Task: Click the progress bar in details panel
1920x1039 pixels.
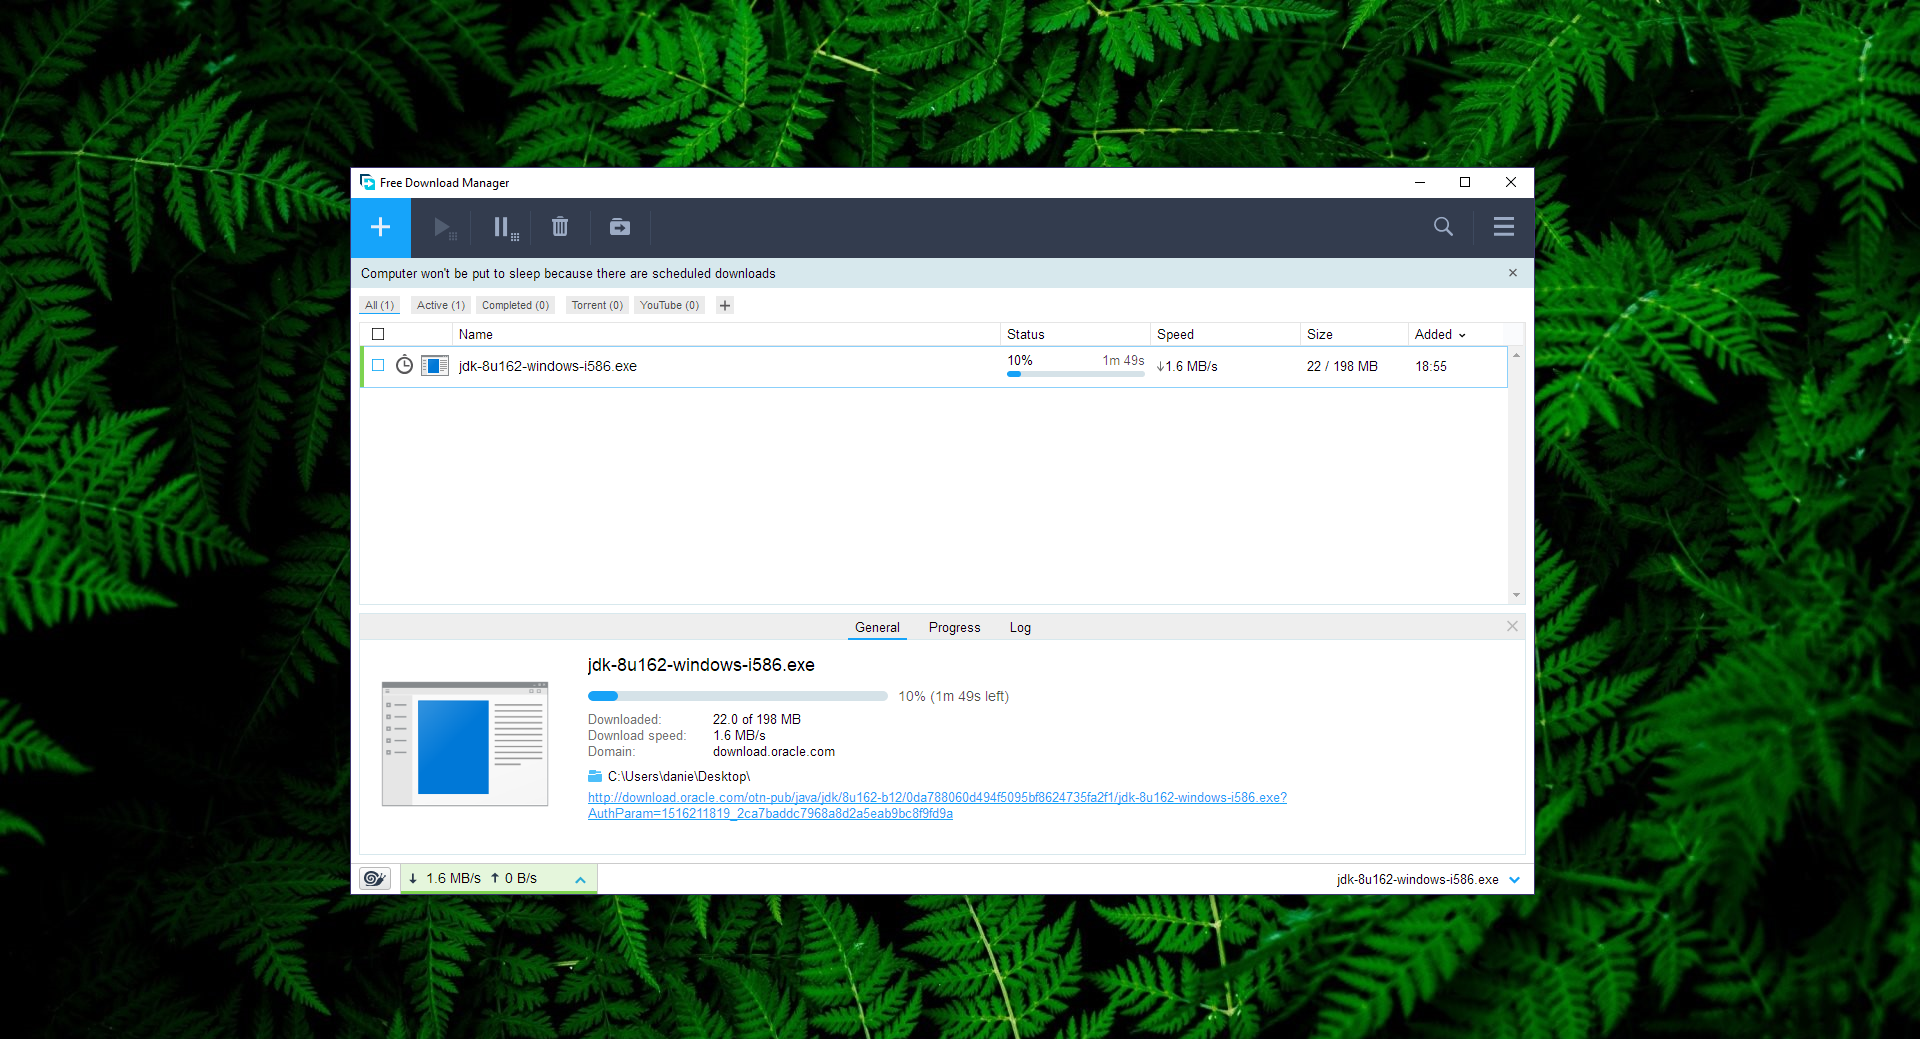Action: (737, 696)
